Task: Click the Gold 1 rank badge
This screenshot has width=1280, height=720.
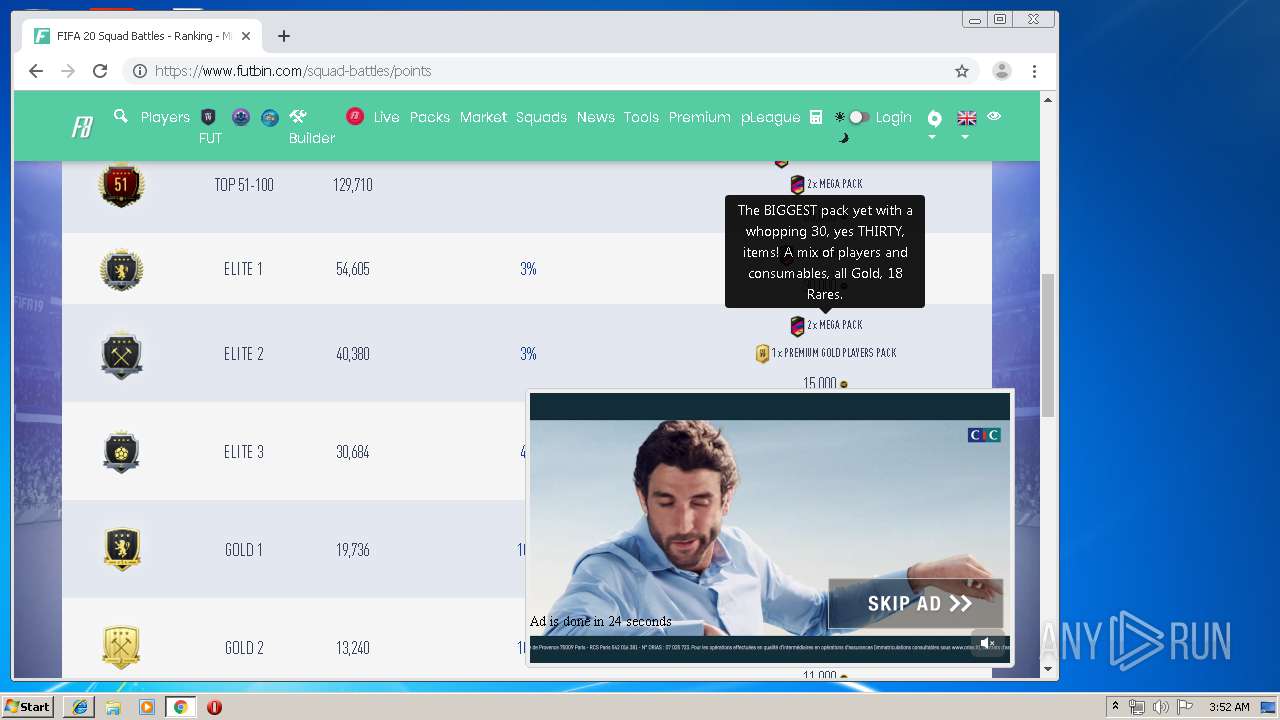Action: pyautogui.click(x=121, y=549)
